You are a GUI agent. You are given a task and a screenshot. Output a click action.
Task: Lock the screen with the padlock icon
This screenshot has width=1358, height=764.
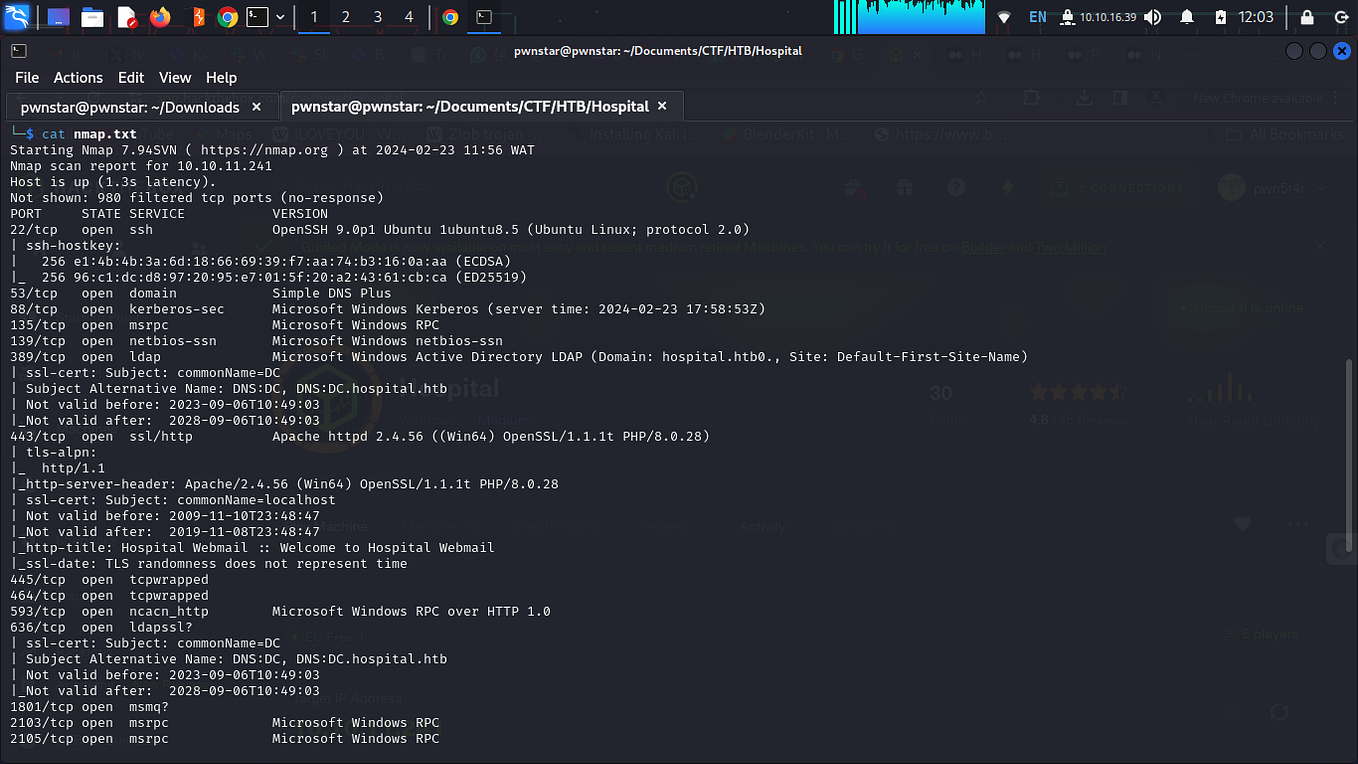(1307, 17)
